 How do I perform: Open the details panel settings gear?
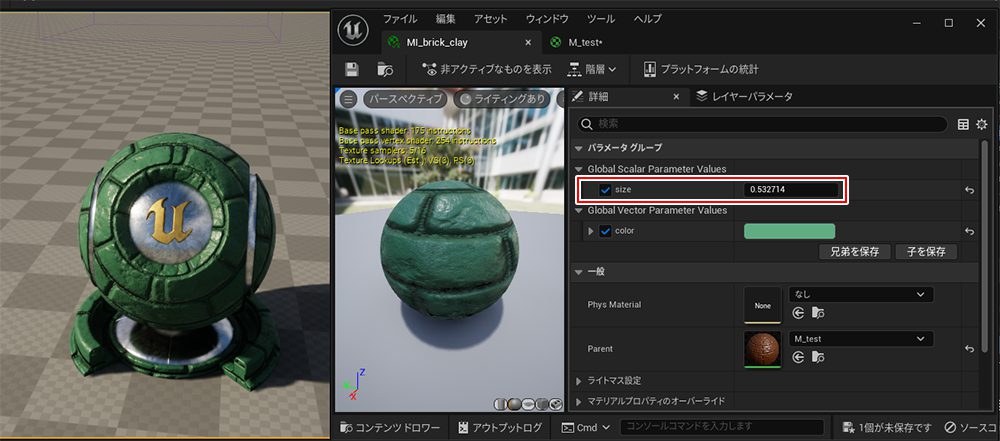(x=981, y=124)
